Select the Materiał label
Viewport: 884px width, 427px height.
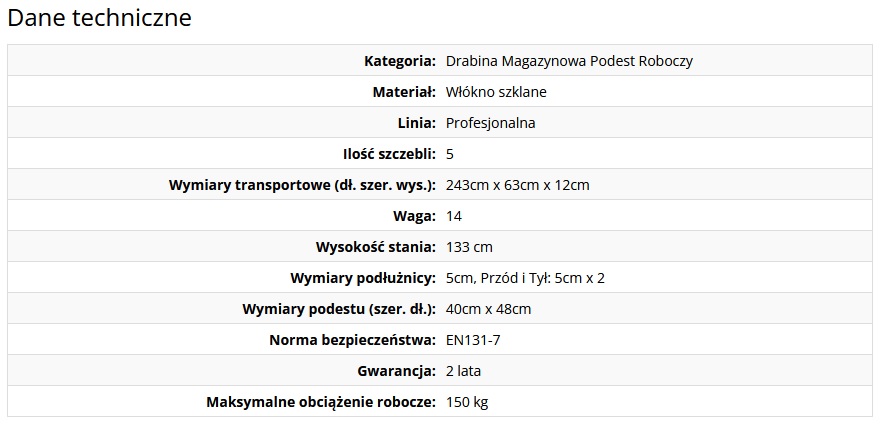[x=404, y=92]
